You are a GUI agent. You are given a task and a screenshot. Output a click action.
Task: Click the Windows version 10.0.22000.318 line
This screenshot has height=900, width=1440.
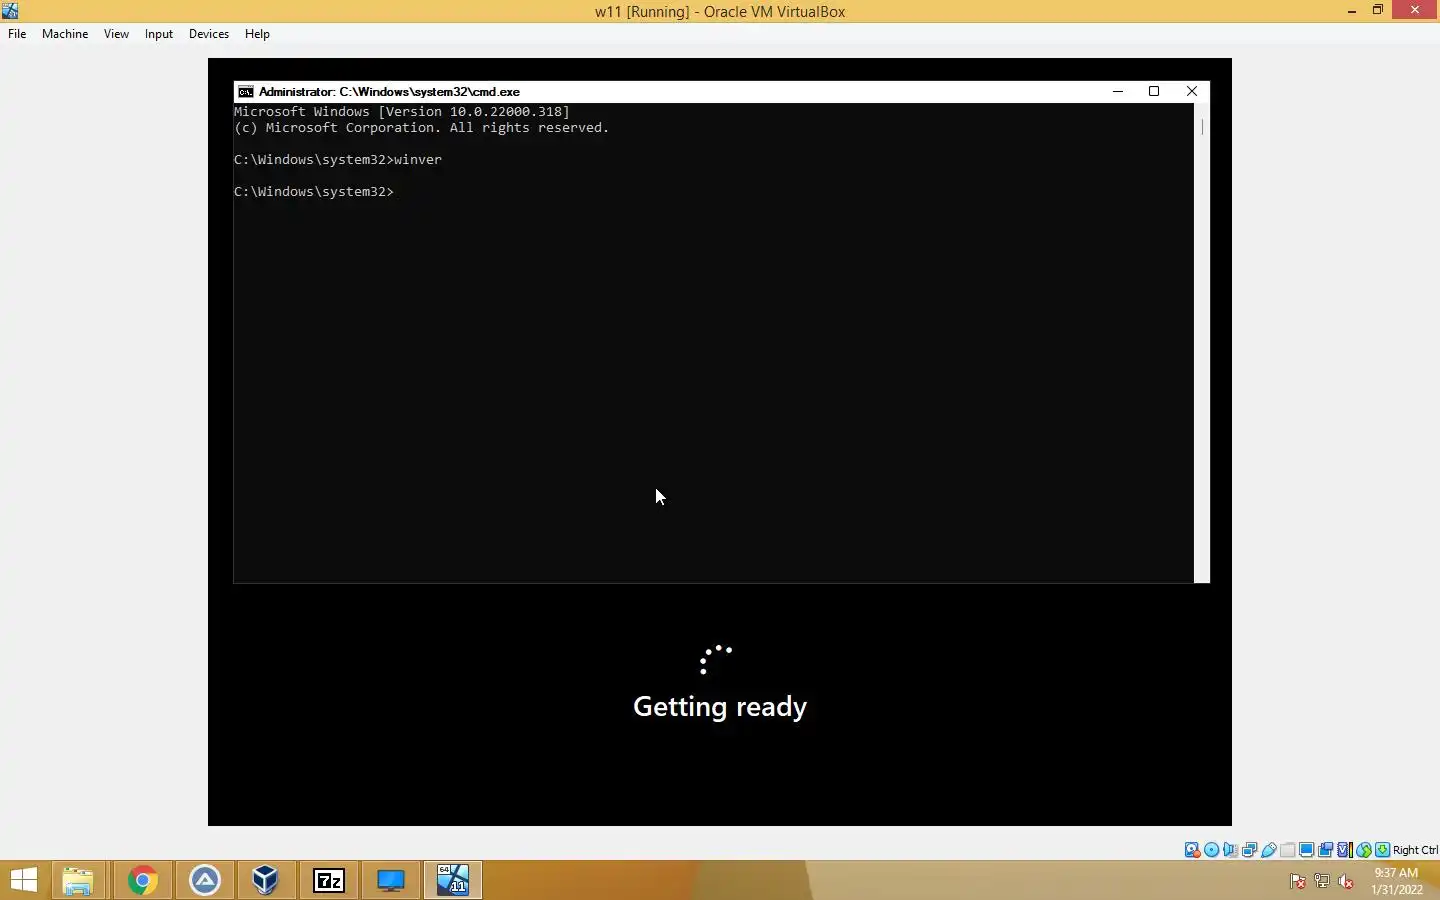coord(402,112)
